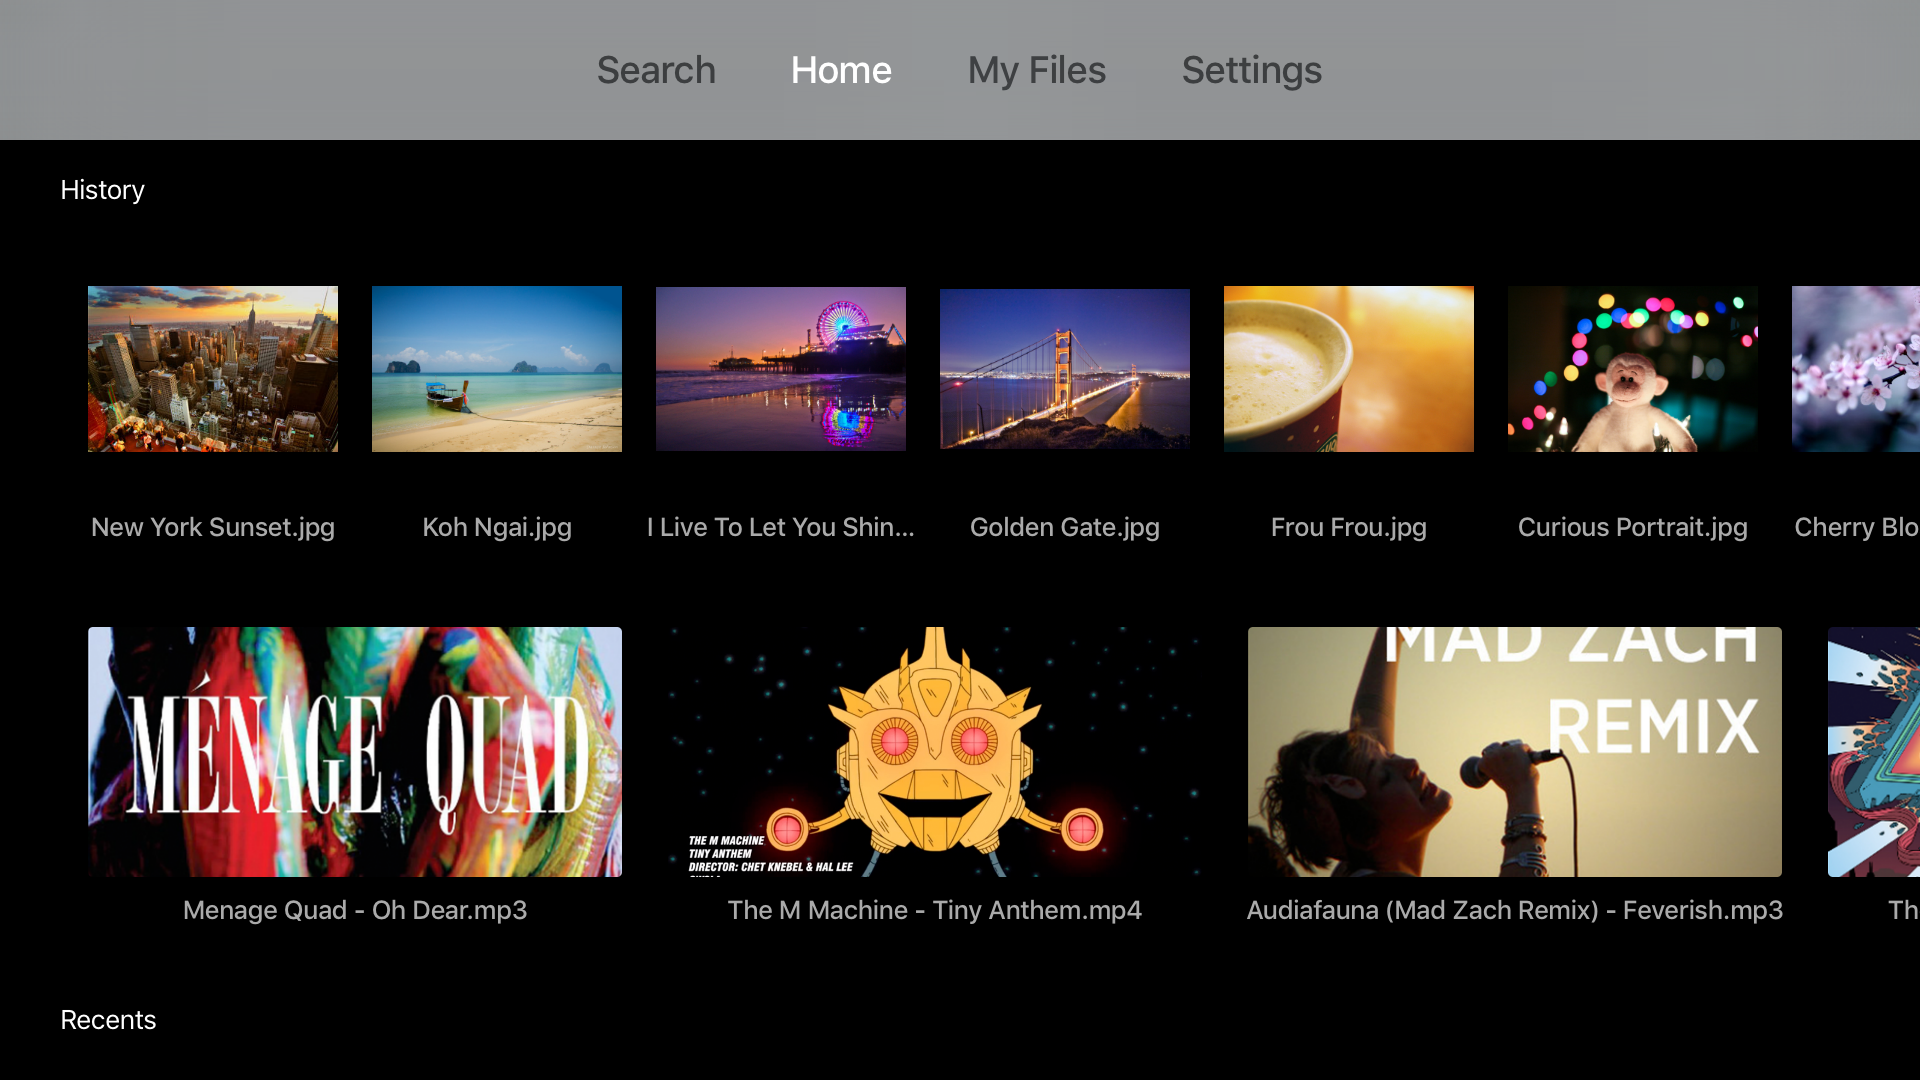Click the Recents section heading
Screen dimensions: 1920x1080
pyautogui.click(x=108, y=1020)
